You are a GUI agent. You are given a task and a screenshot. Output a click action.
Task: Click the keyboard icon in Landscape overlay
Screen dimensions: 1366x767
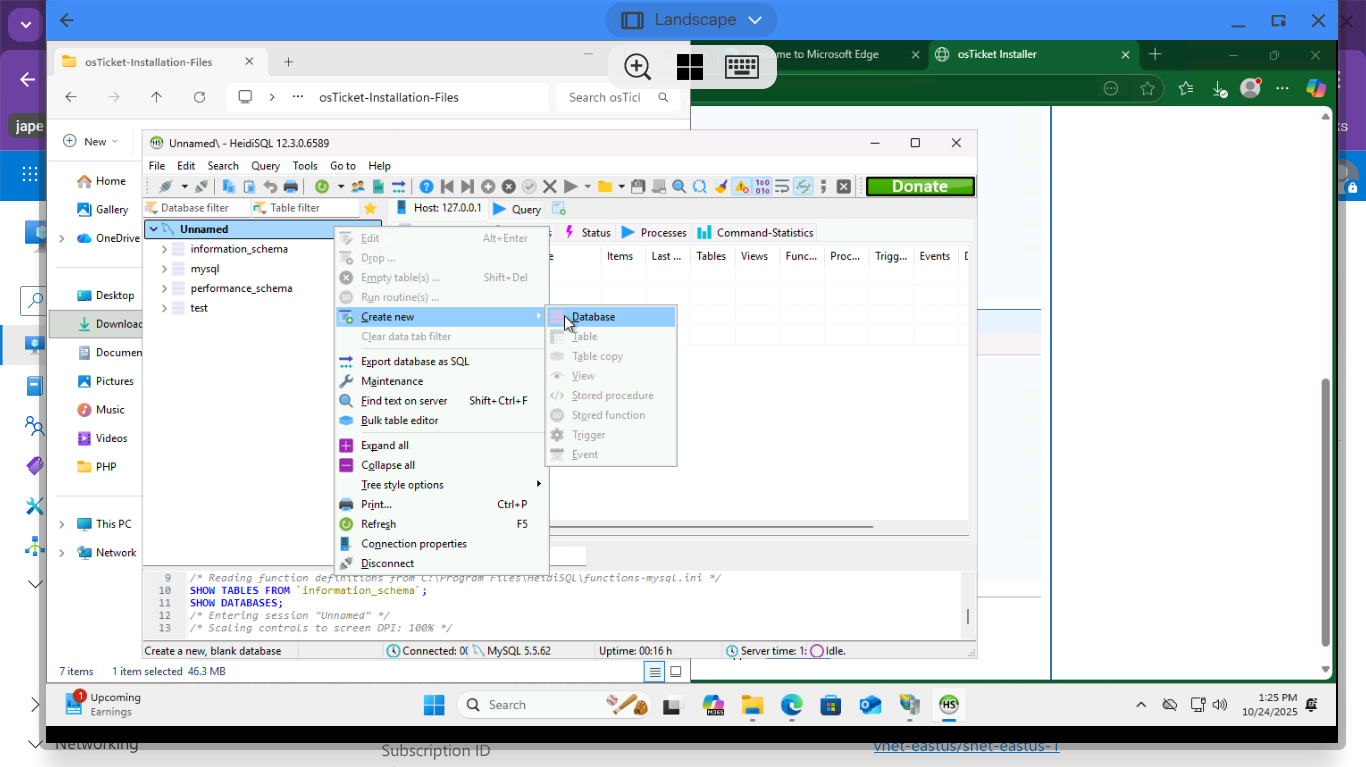[742, 67]
